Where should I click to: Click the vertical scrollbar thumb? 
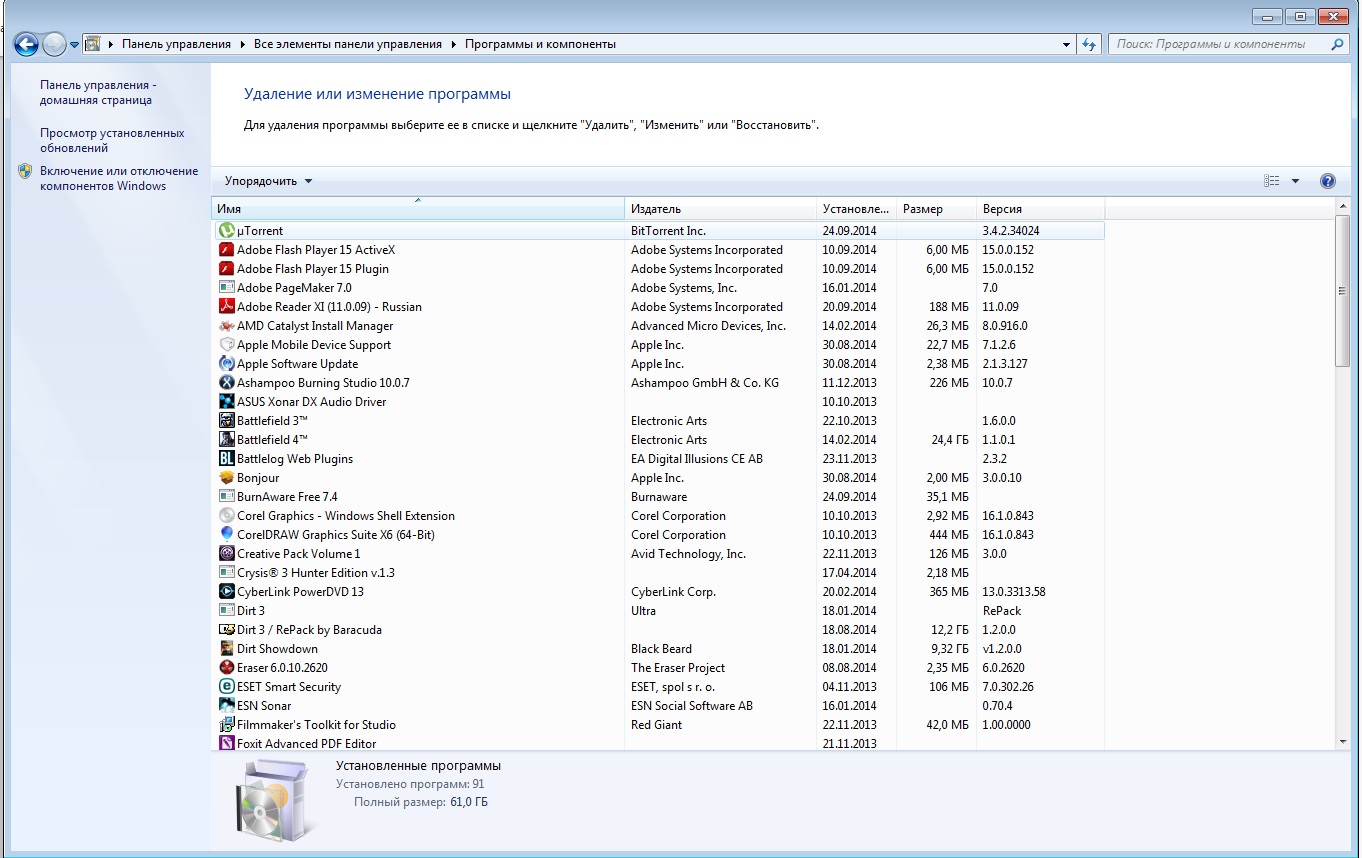coord(1343,292)
